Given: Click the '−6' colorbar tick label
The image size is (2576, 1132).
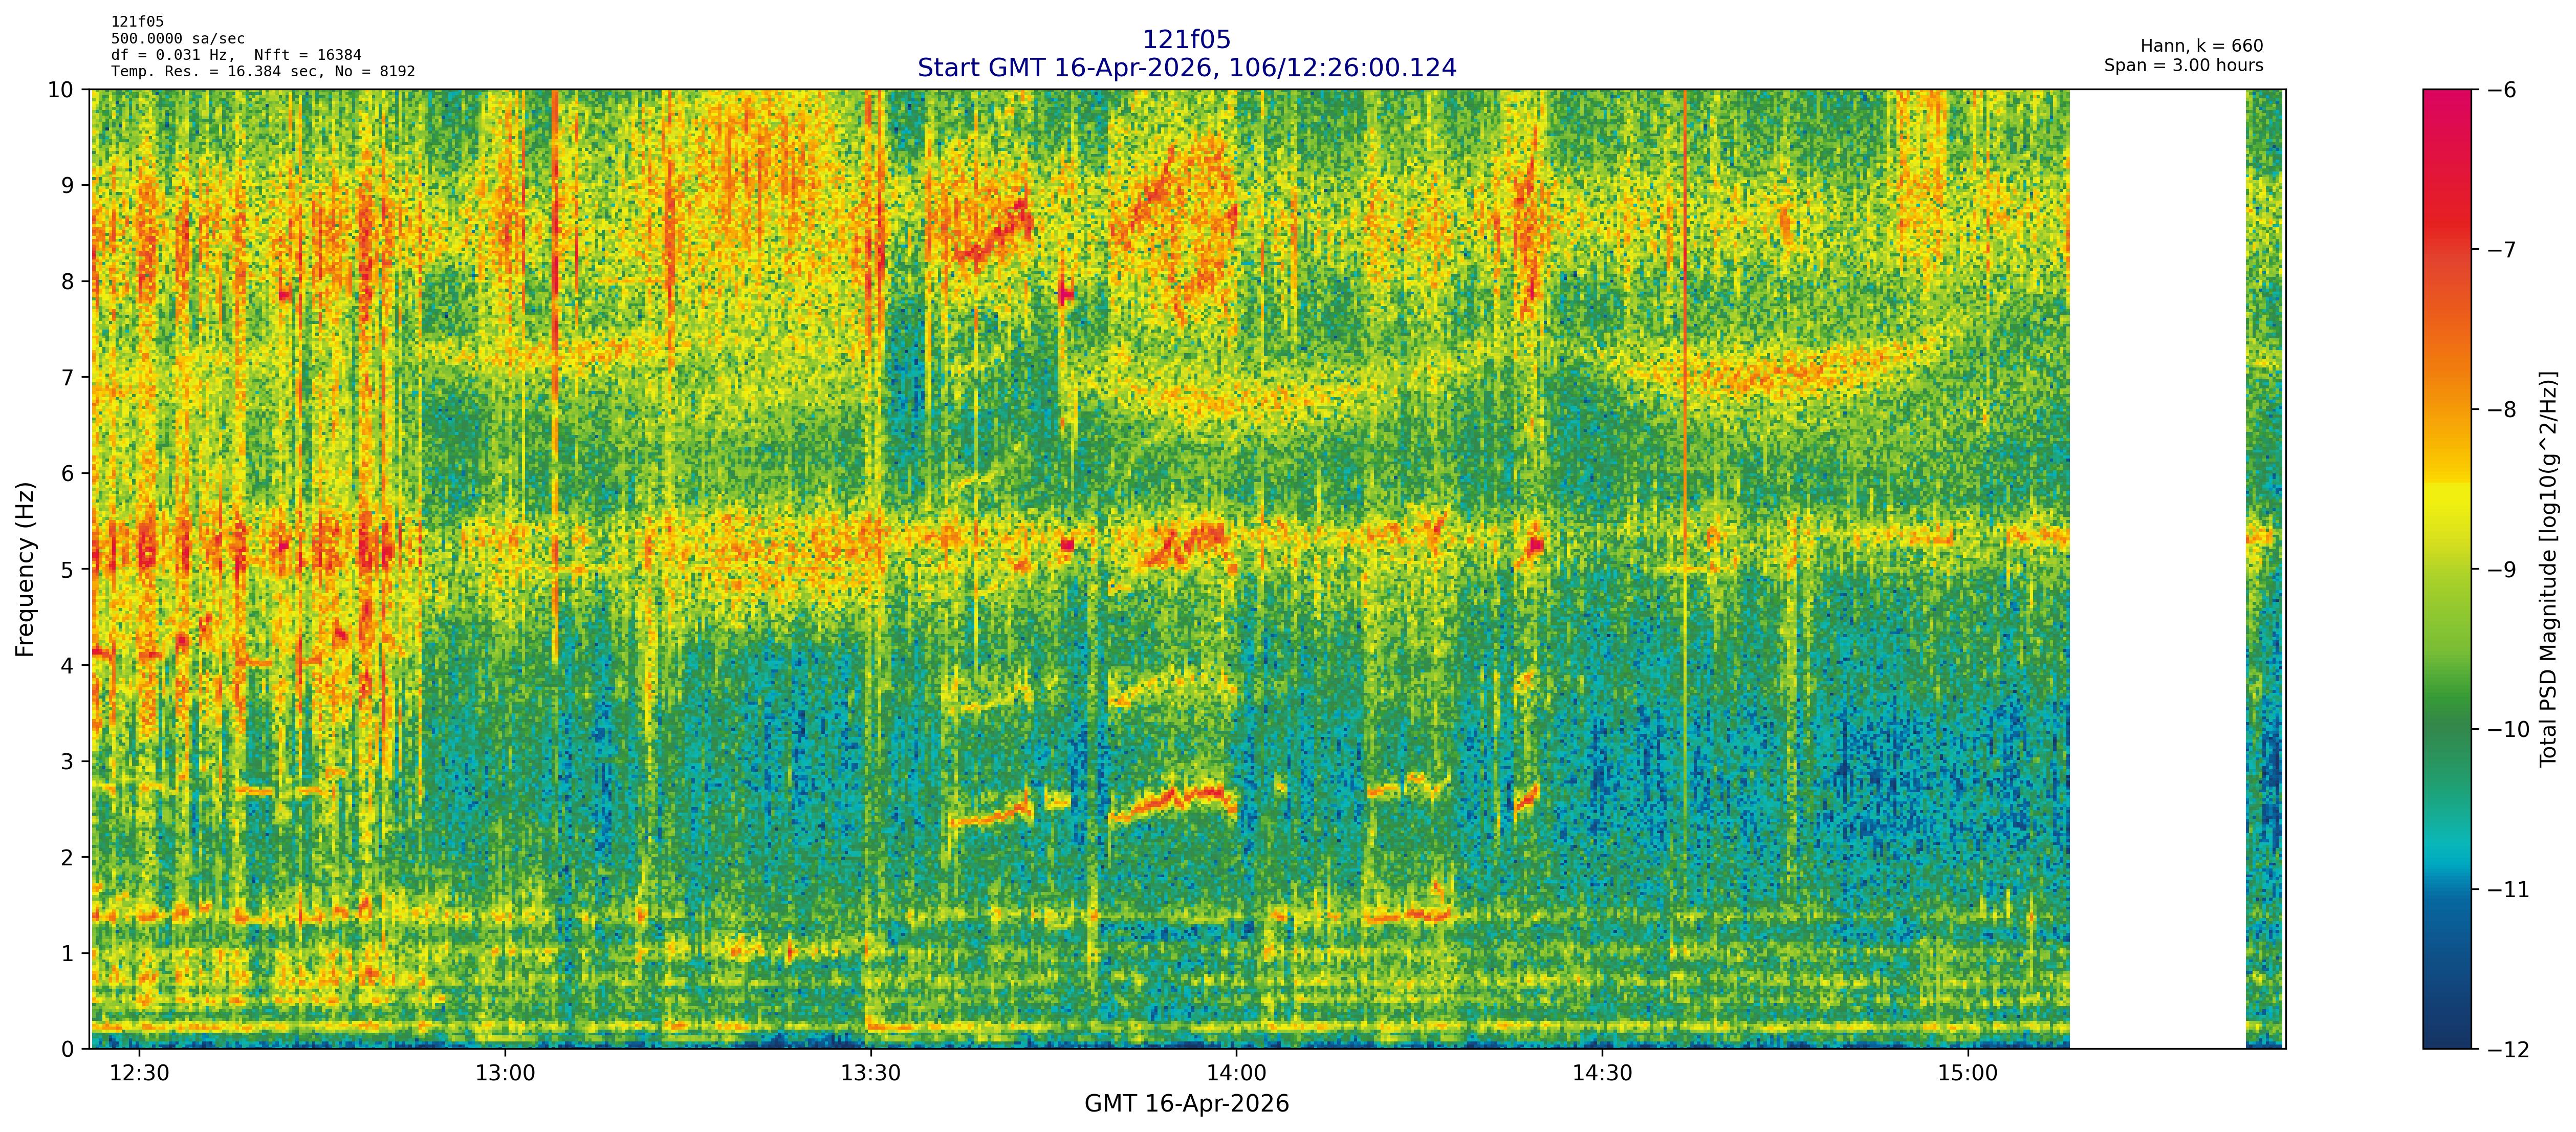Looking at the screenshot, I should [x=2502, y=90].
